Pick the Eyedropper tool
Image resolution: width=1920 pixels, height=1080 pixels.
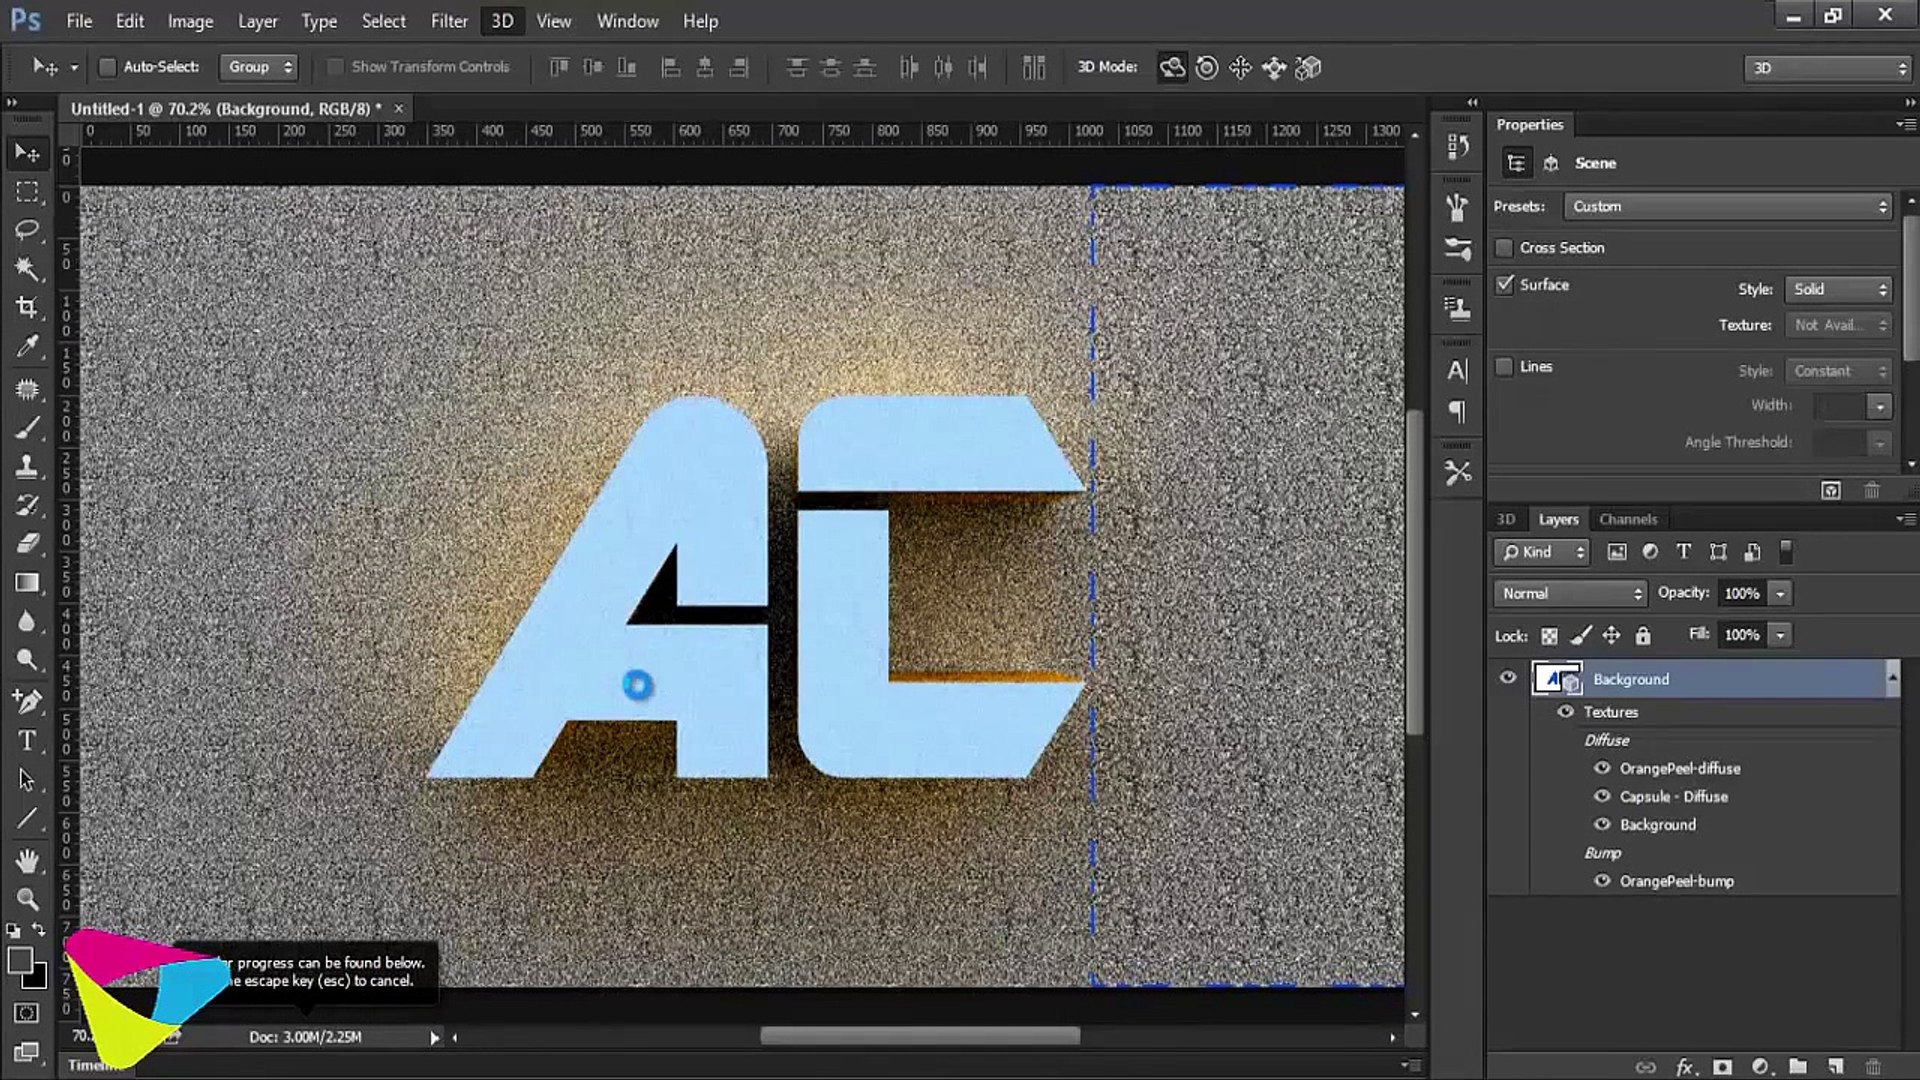click(x=27, y=346)
